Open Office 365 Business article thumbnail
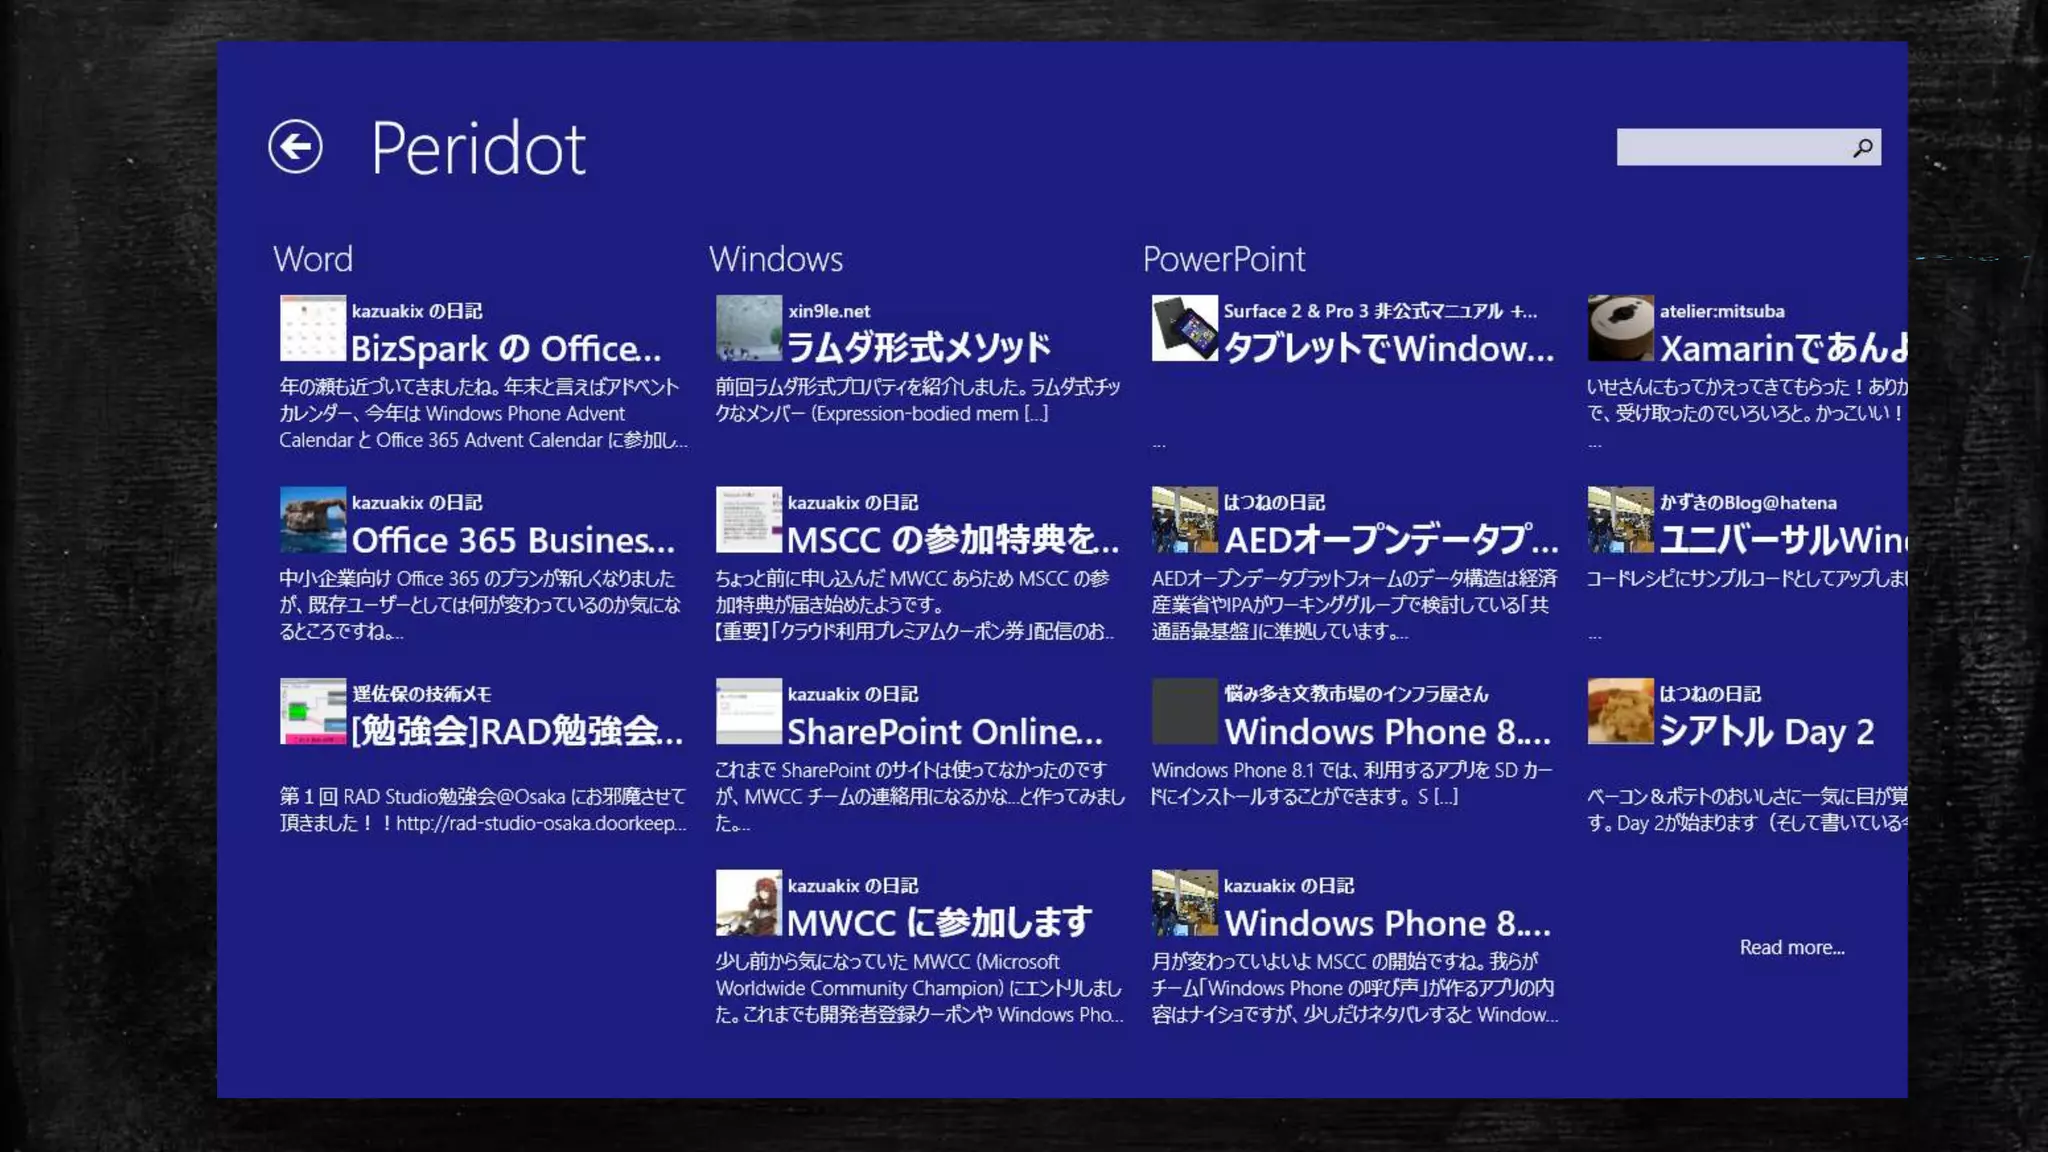This screenshot has width=2048, height=1152. [313, 520]
